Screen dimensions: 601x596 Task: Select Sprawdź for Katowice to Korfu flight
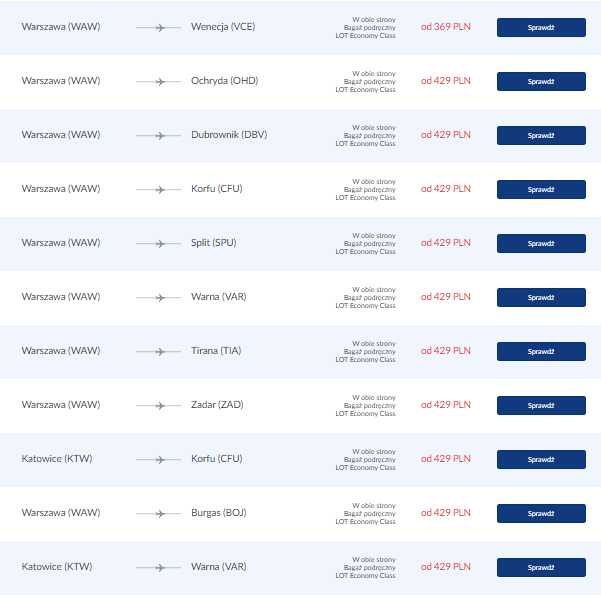pyautogui.click(x=541, y=460)
